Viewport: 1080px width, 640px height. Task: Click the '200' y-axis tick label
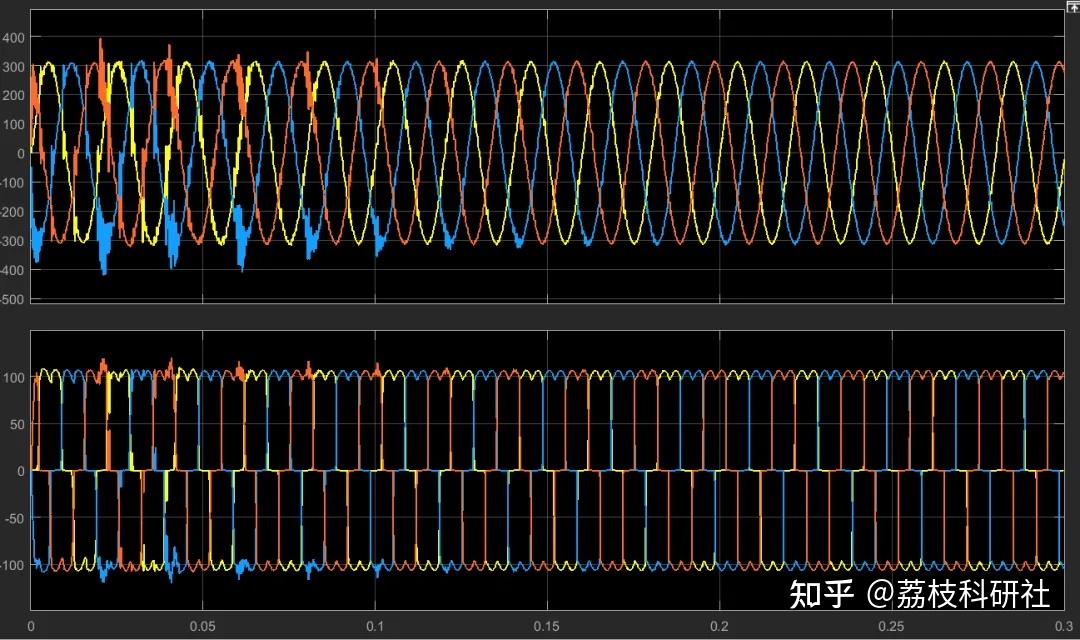point(13,96)
